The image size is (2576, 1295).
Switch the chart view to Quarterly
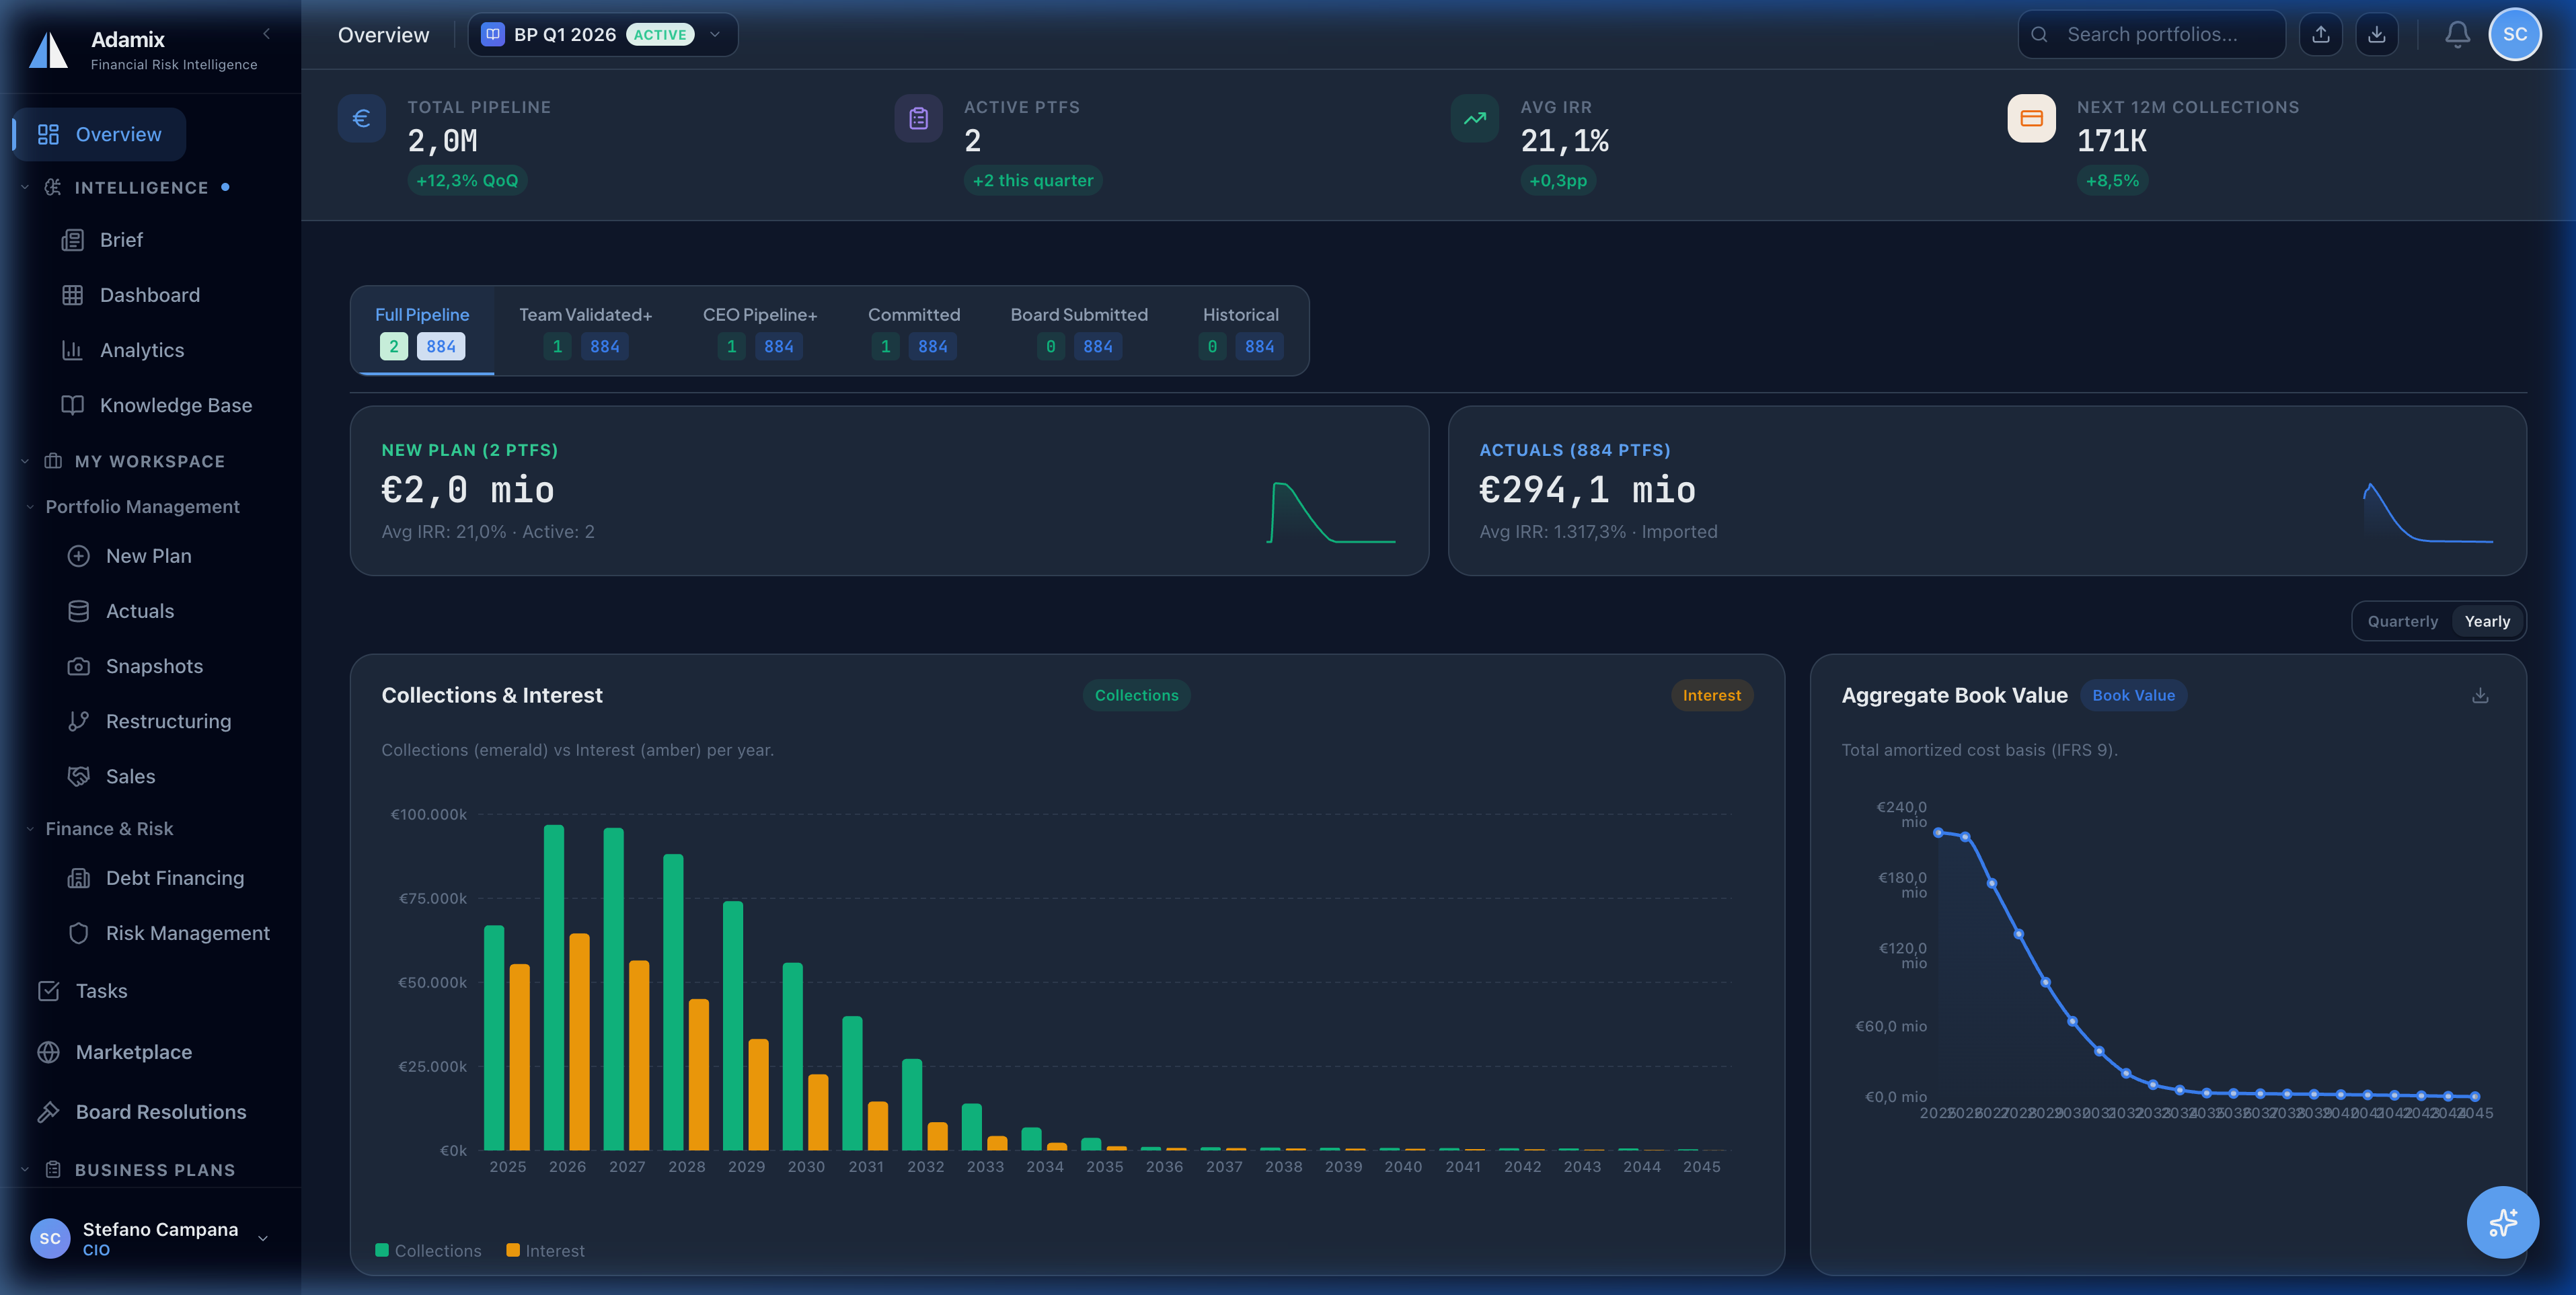coord(2402,620)
